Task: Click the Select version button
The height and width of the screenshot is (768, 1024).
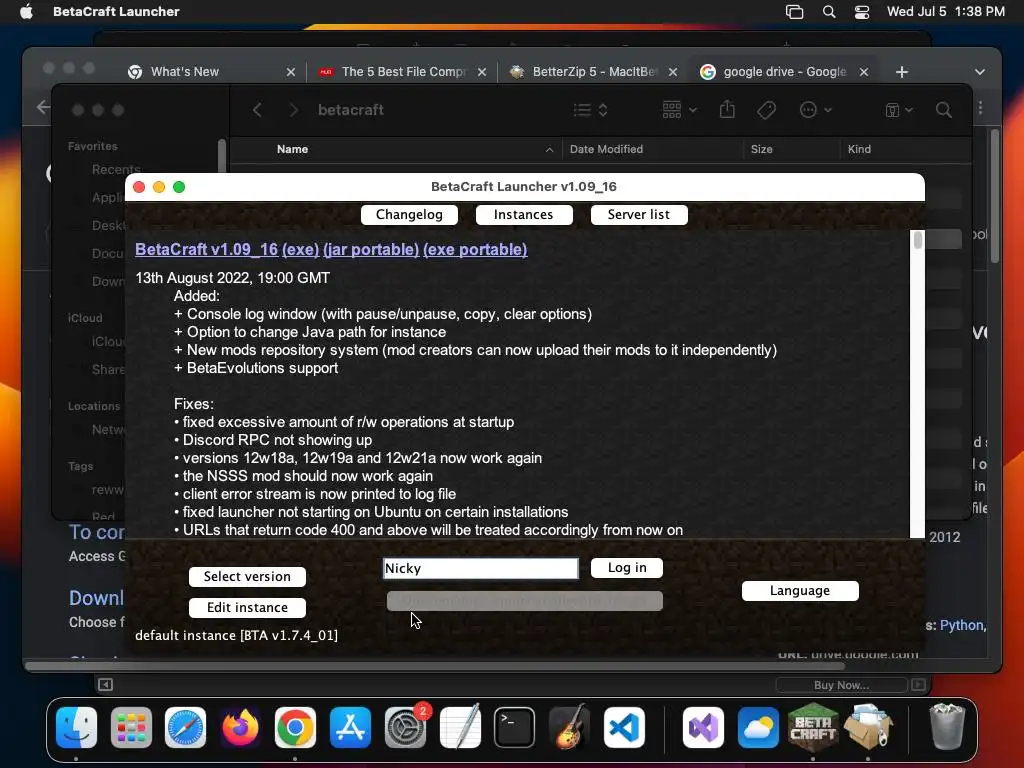Action: click(x=247, y=577)
